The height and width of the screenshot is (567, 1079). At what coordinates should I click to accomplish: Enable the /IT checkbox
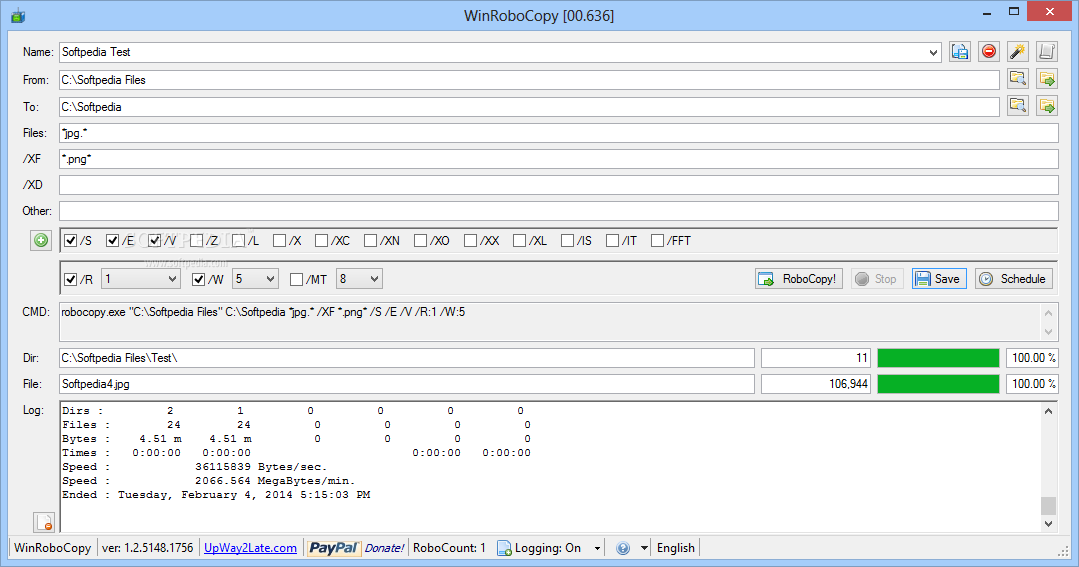612,241
